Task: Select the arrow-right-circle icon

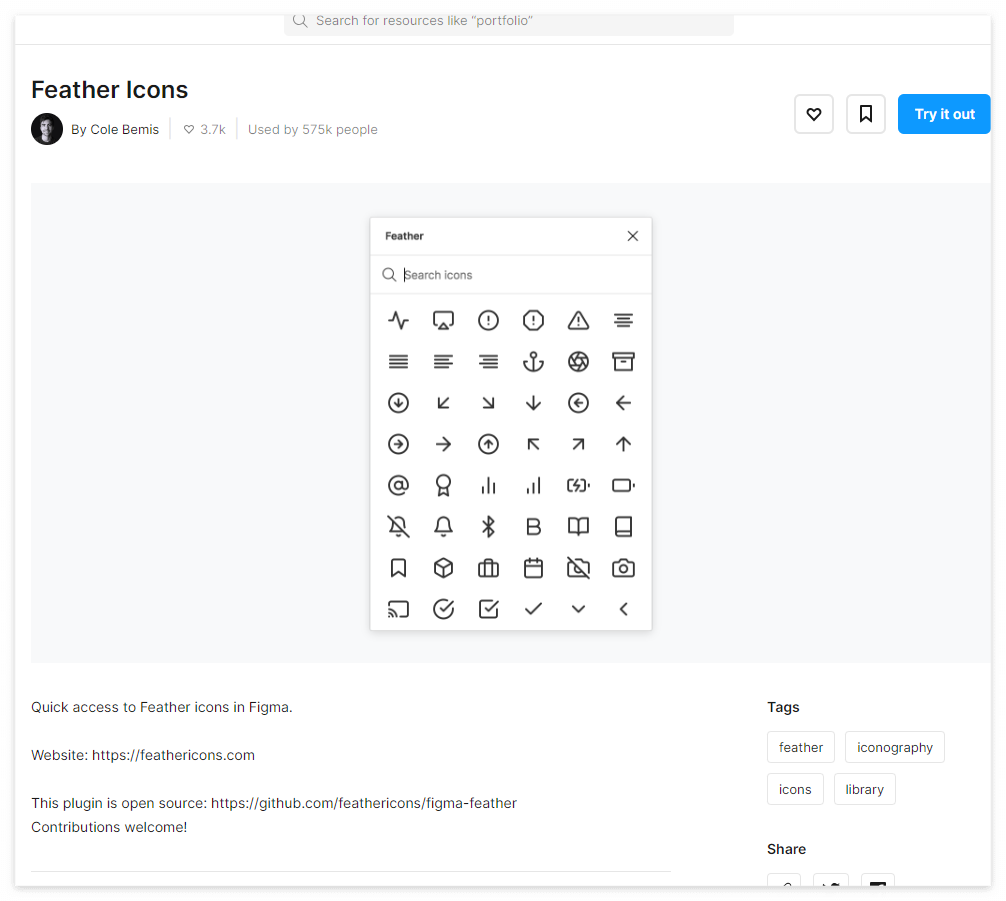Action: click(398, 443)
